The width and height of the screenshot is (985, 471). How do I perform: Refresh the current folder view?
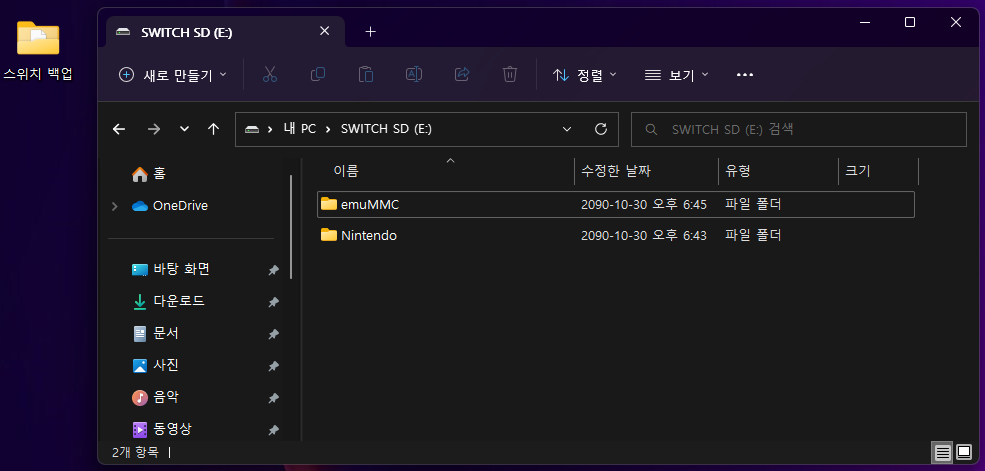click(x=601, y=129)
